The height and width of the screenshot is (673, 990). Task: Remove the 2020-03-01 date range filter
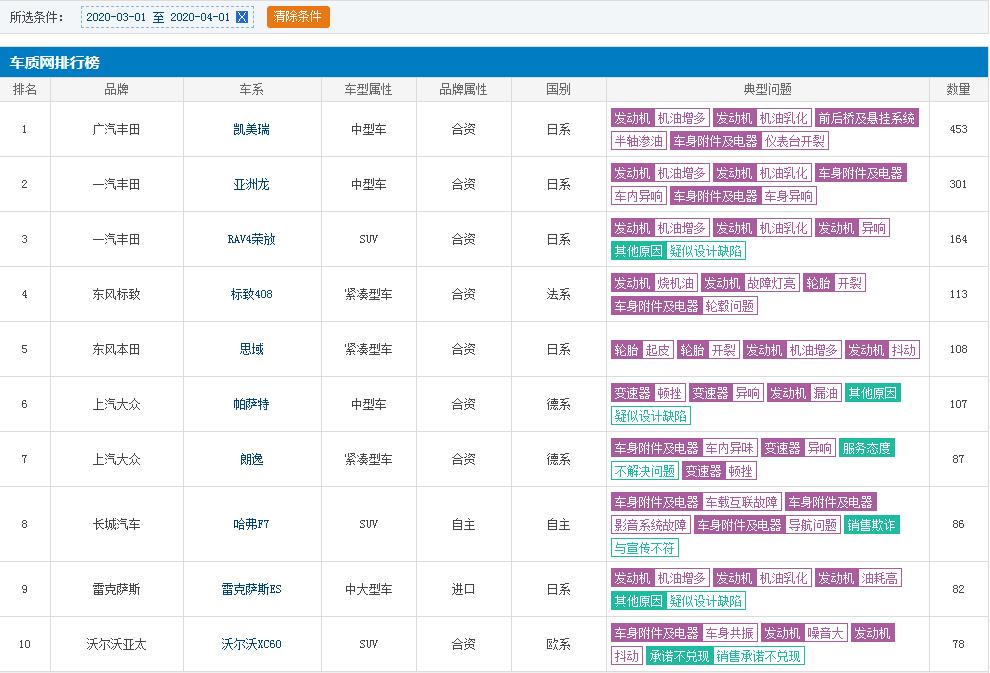tap(242, 17)
